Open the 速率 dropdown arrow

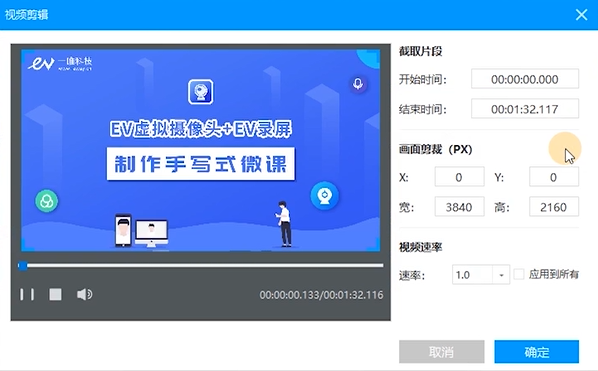coord(501,275)
